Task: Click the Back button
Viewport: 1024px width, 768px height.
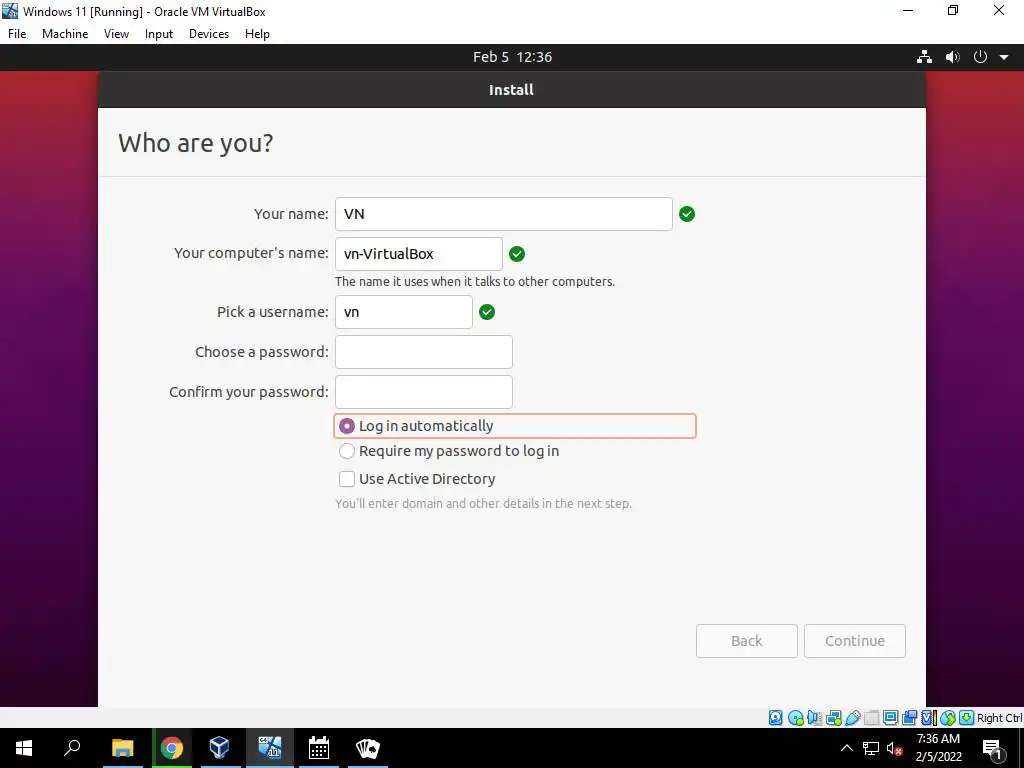Action: (x=746, y=641)
